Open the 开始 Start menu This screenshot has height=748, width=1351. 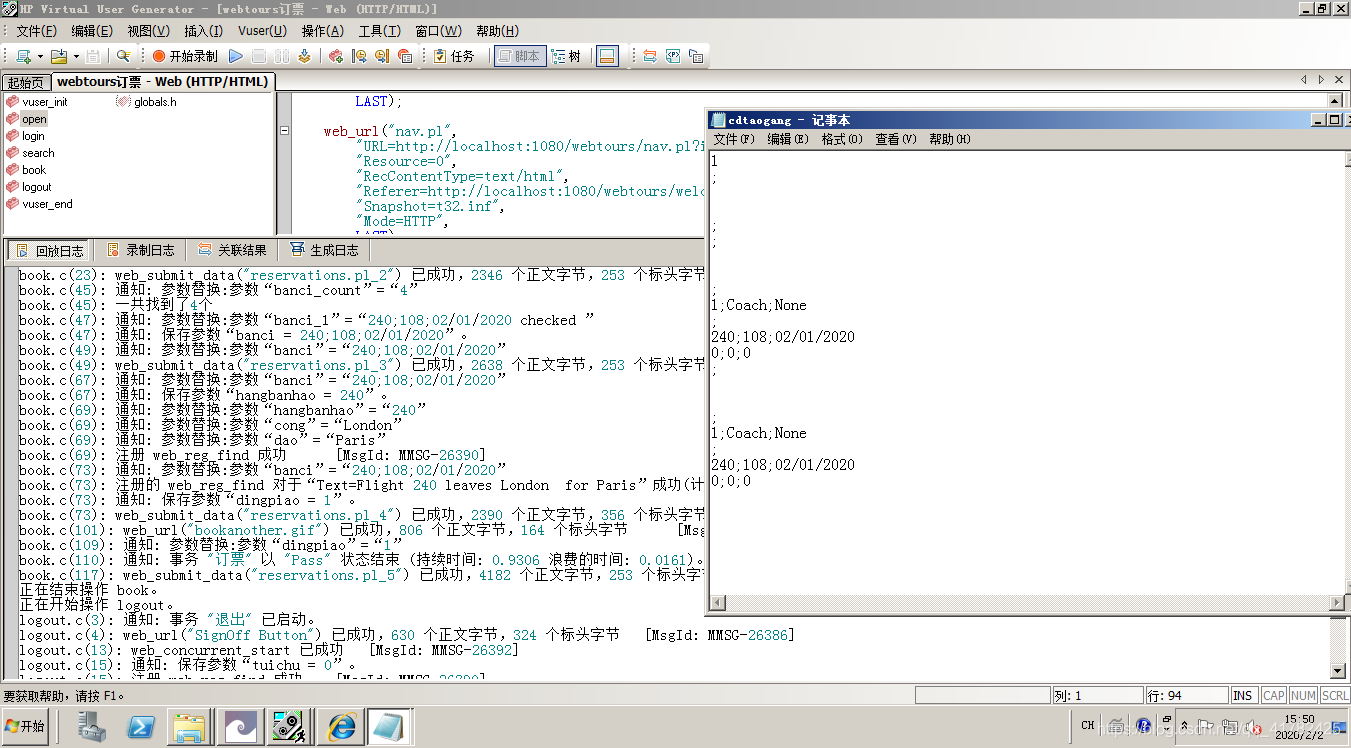pyautogui.click(x=25, y=726)
